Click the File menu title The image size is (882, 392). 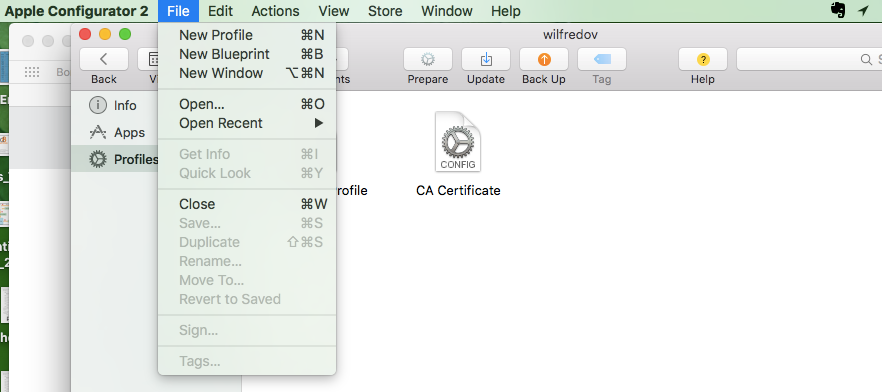pos(178,11)
